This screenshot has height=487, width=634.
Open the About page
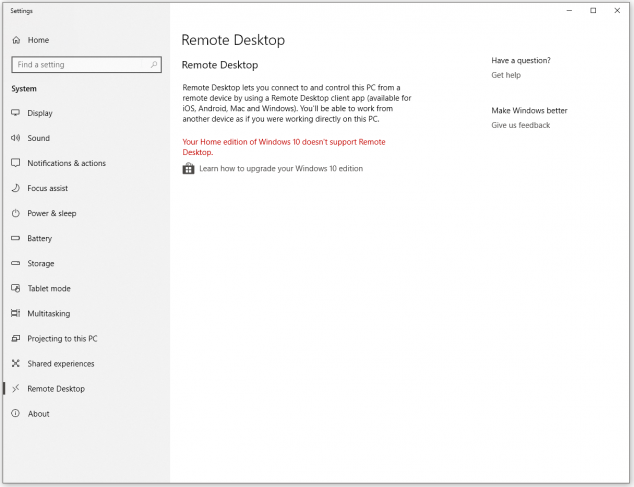[38, 414]
